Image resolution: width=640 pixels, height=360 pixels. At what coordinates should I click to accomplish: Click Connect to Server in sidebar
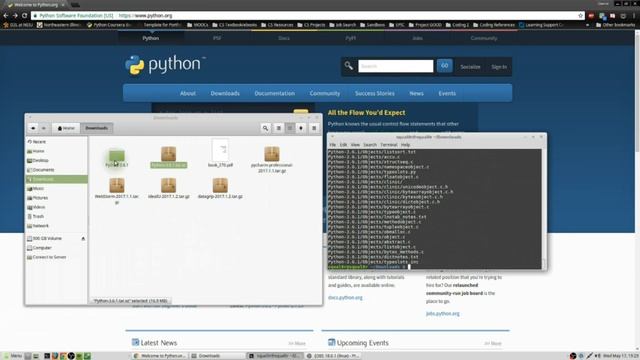coord(56,257)
